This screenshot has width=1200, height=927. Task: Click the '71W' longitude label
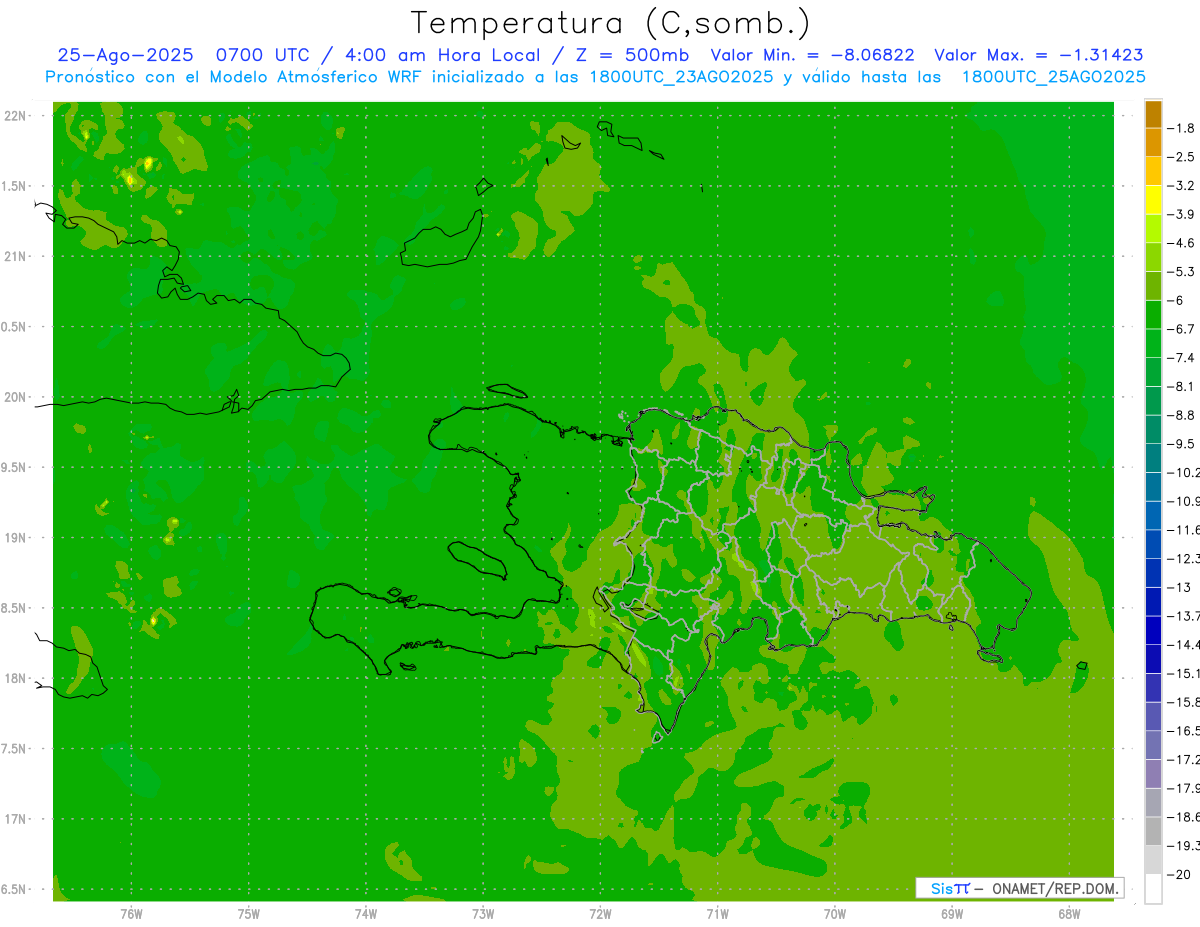pyautogui.click(x=717, y=914)
